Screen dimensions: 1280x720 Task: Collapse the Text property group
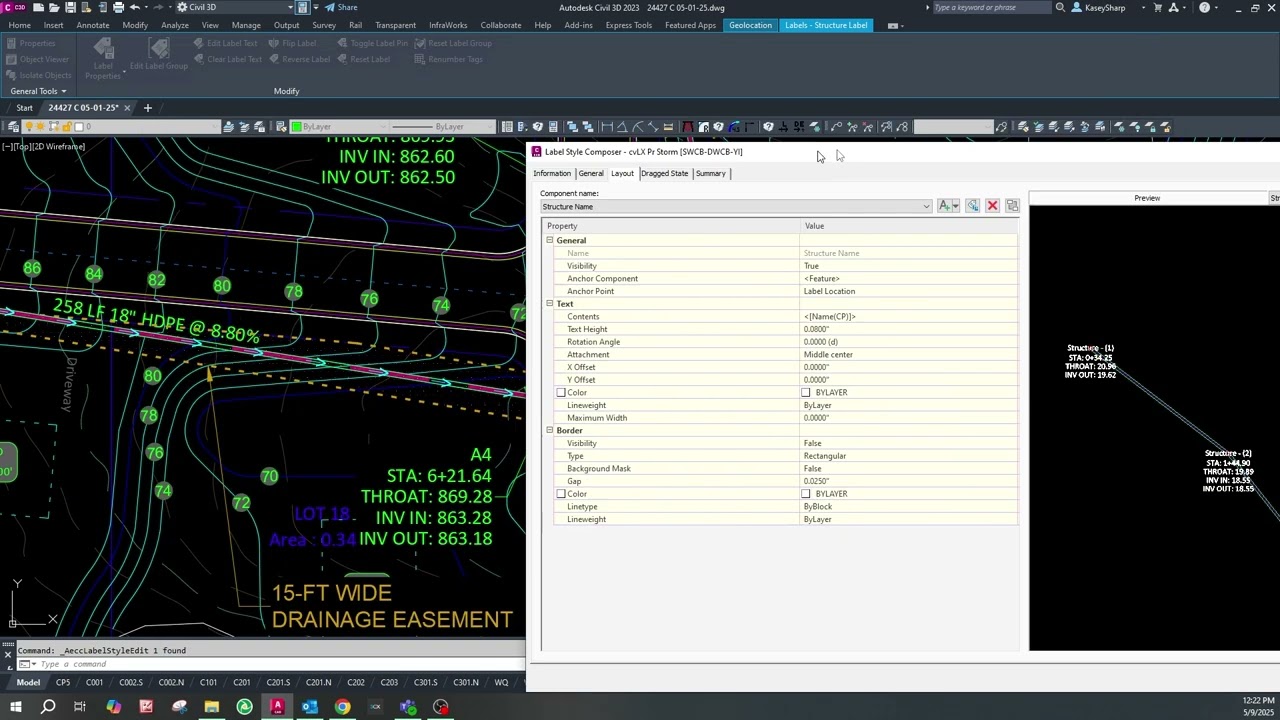pyautogui.click(x=549, y=304)
